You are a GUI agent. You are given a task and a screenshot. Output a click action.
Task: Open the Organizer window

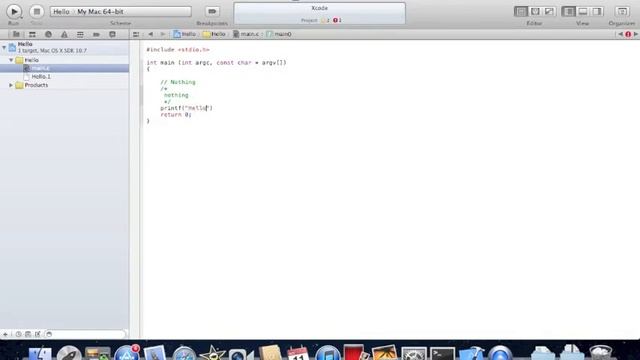622,11
